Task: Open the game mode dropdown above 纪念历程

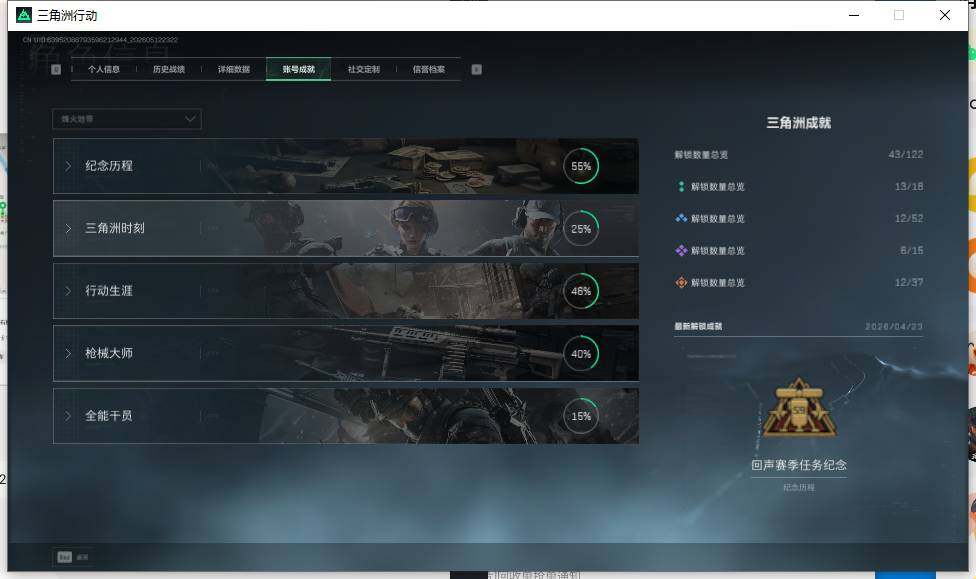Action: (x=127, y=119)
